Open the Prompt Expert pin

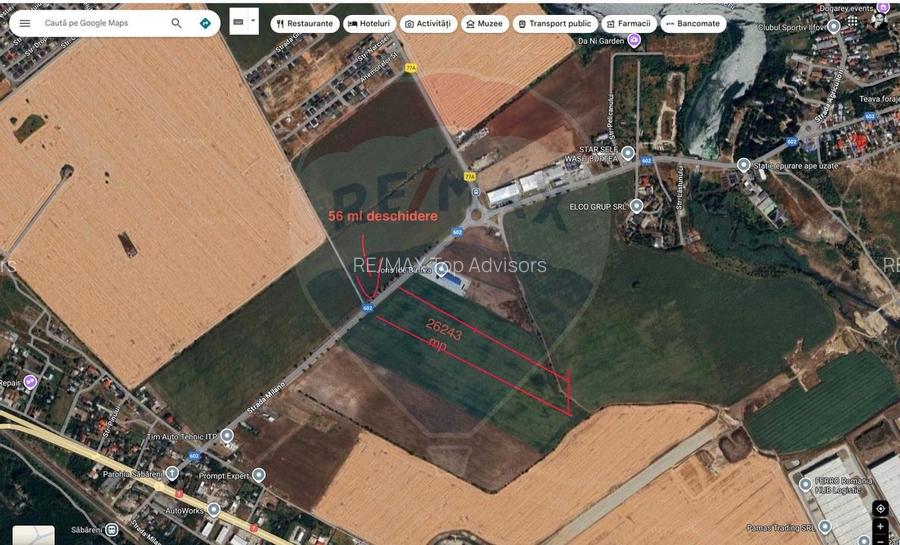click(259, 476)
